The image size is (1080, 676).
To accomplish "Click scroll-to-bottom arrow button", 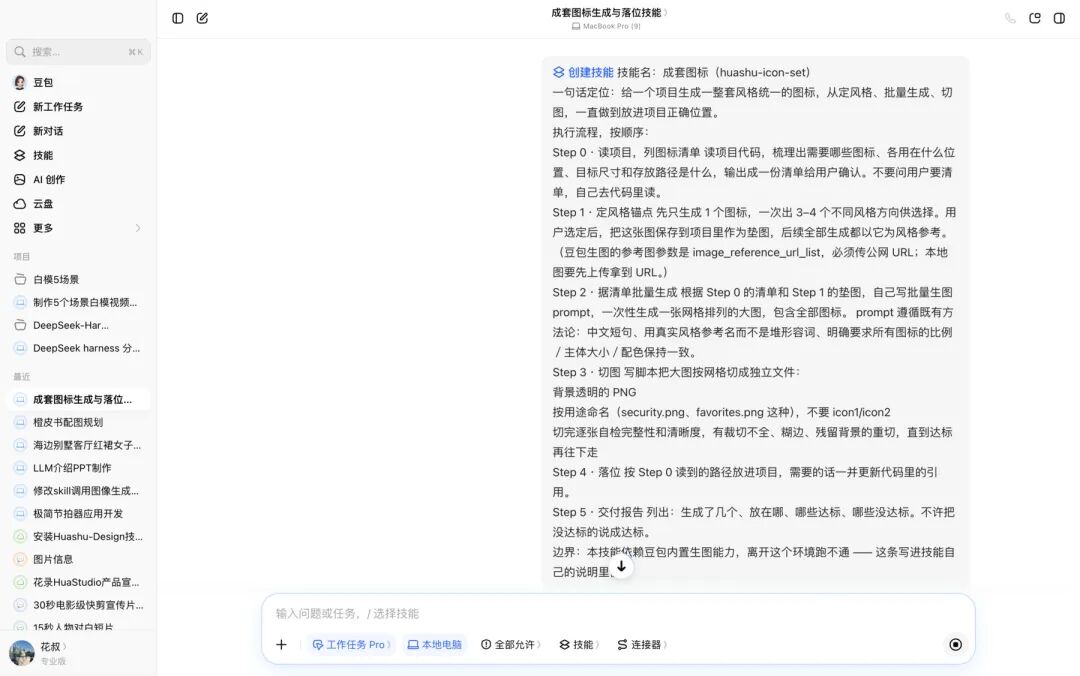I will pos(621,566).
